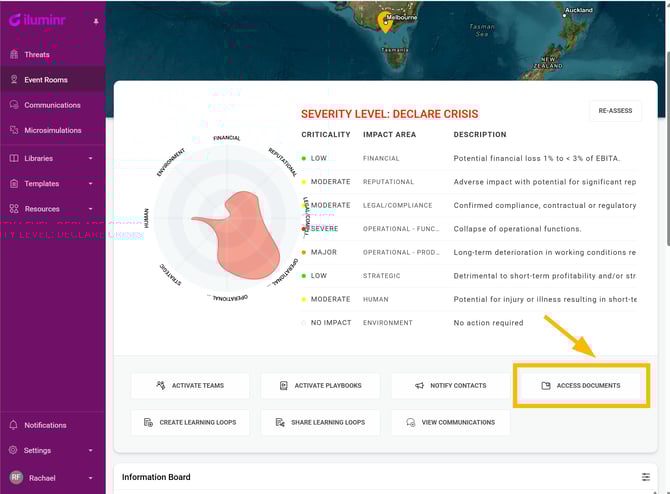670x494 pixels.
Task: Expand the Libraries menu arrow
Action: click(90, 158)
